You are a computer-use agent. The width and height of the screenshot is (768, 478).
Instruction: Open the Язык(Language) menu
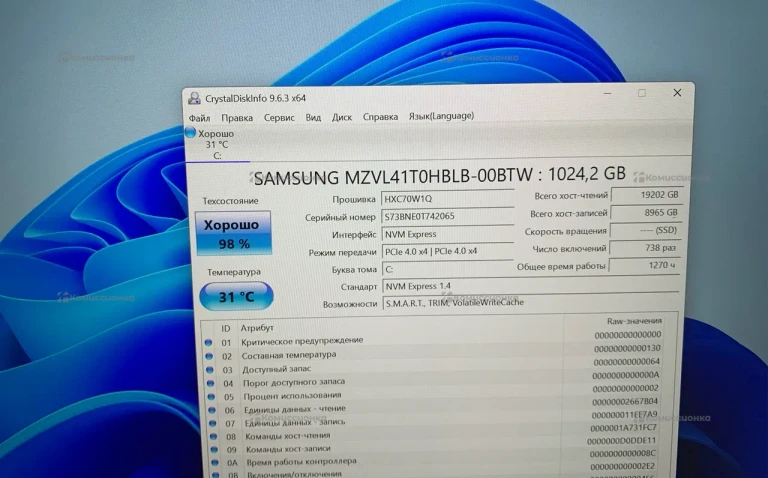(x=441, y=116)
